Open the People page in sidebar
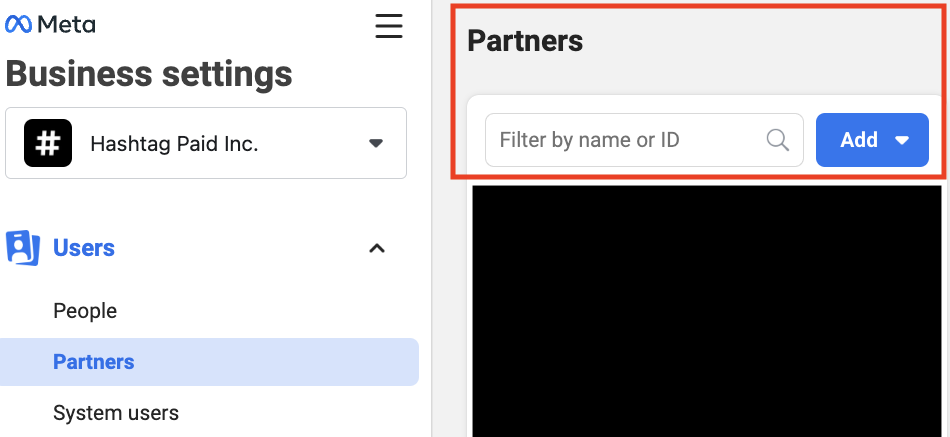 click(85, 311)
